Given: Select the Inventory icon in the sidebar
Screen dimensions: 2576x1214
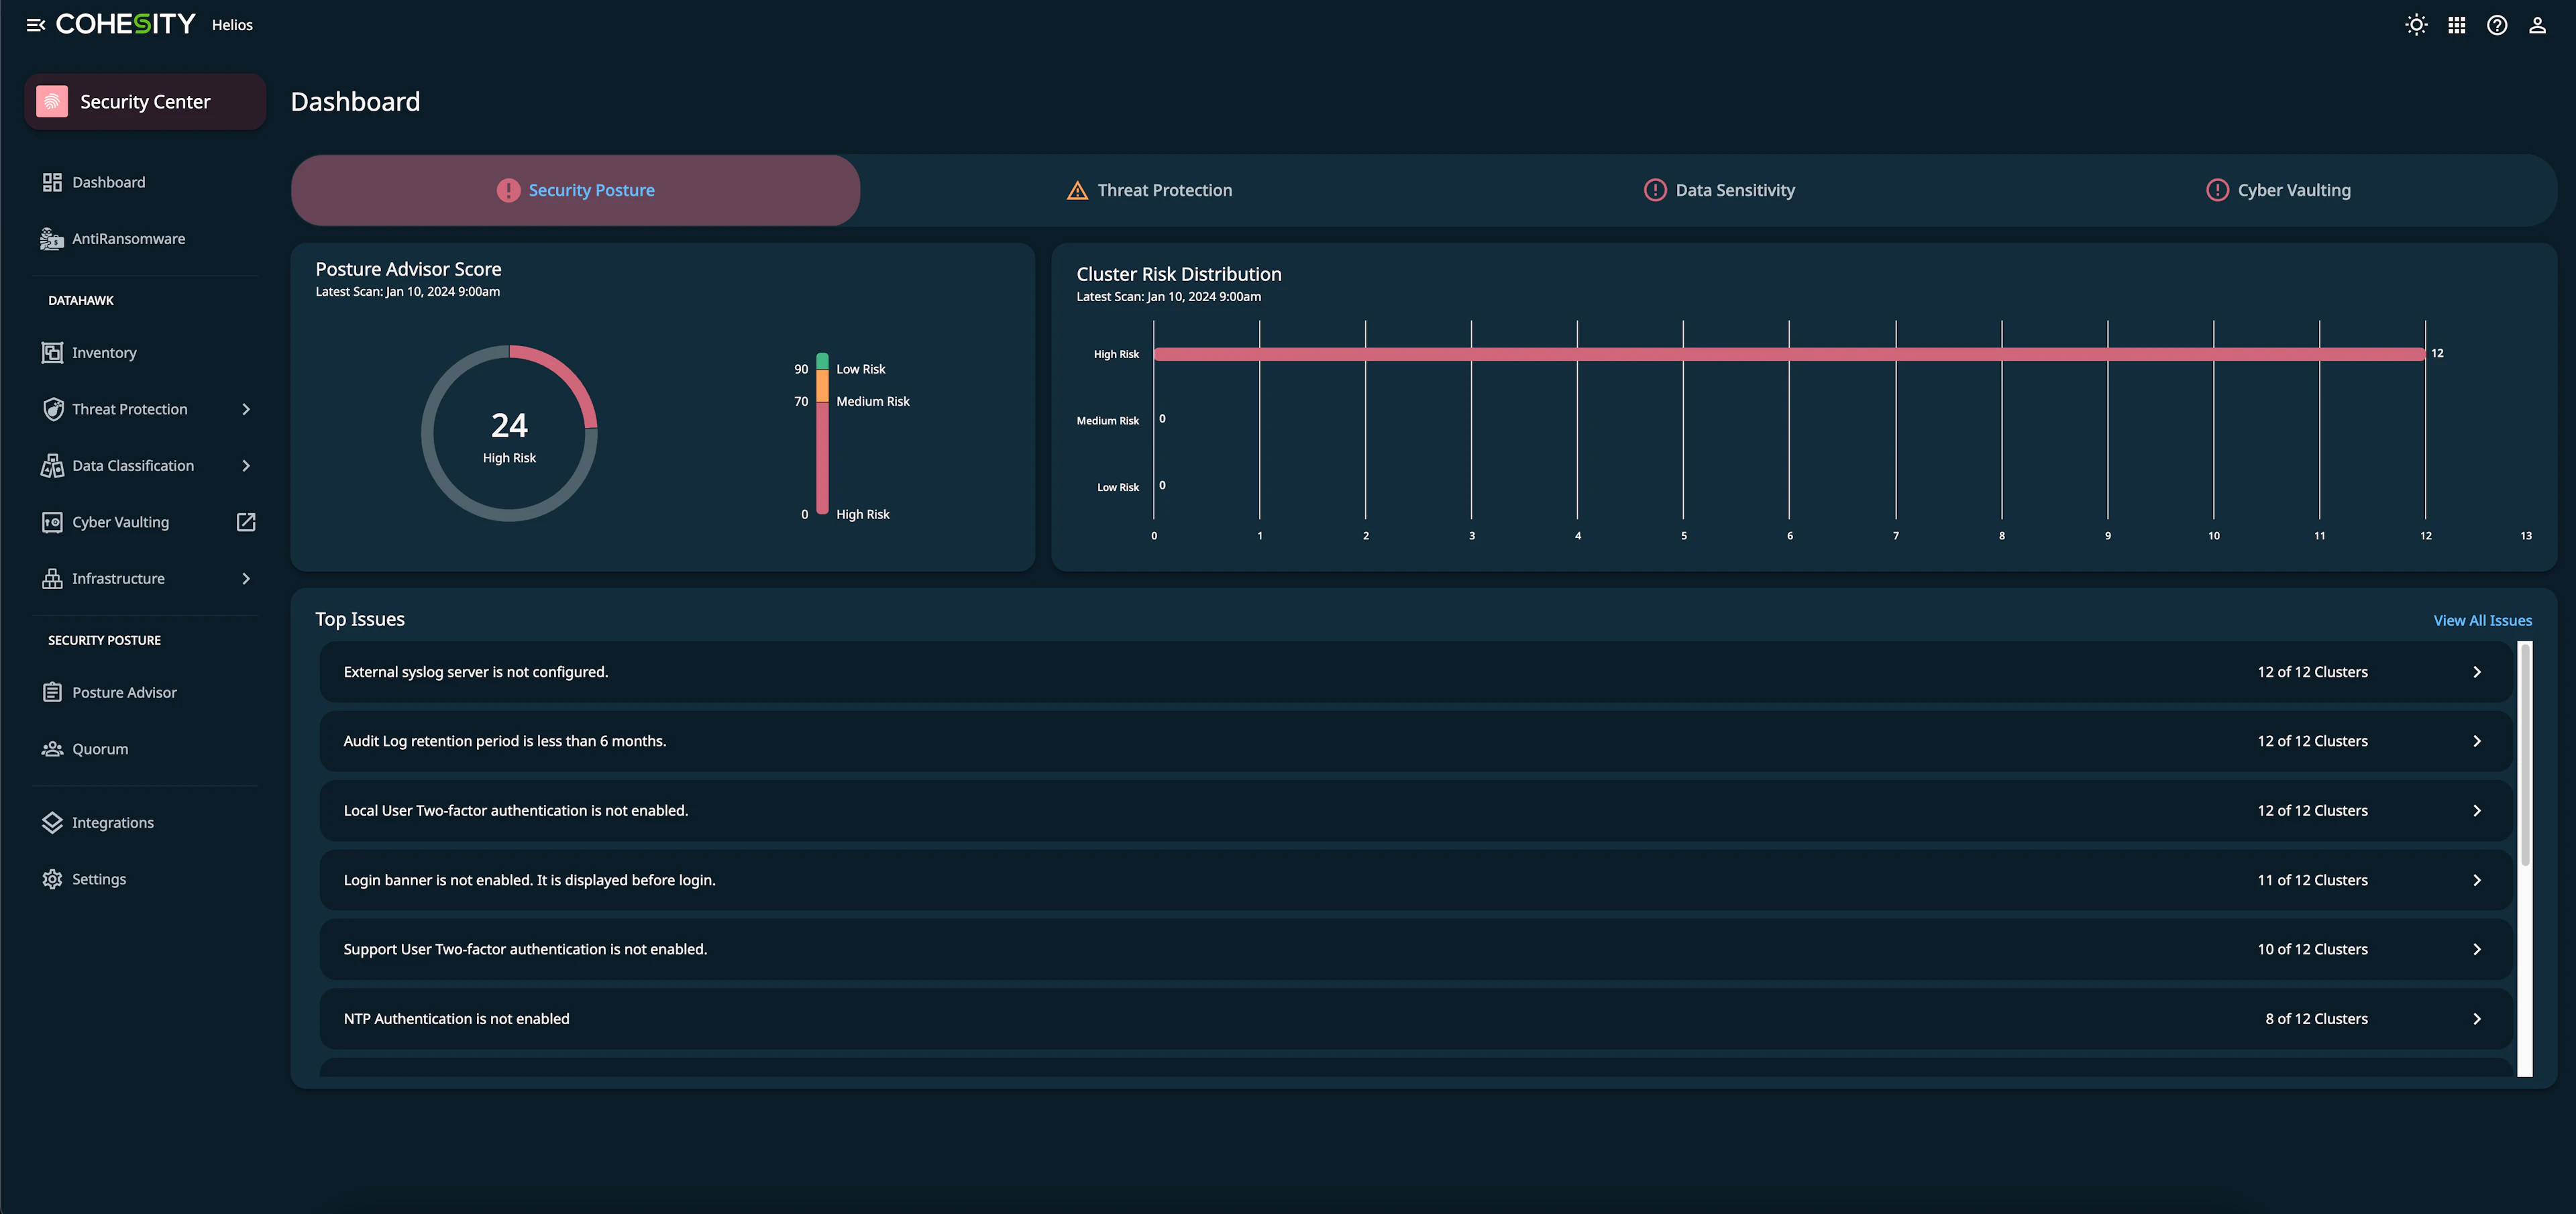Looking at the screenshot, I should [52, 352].
